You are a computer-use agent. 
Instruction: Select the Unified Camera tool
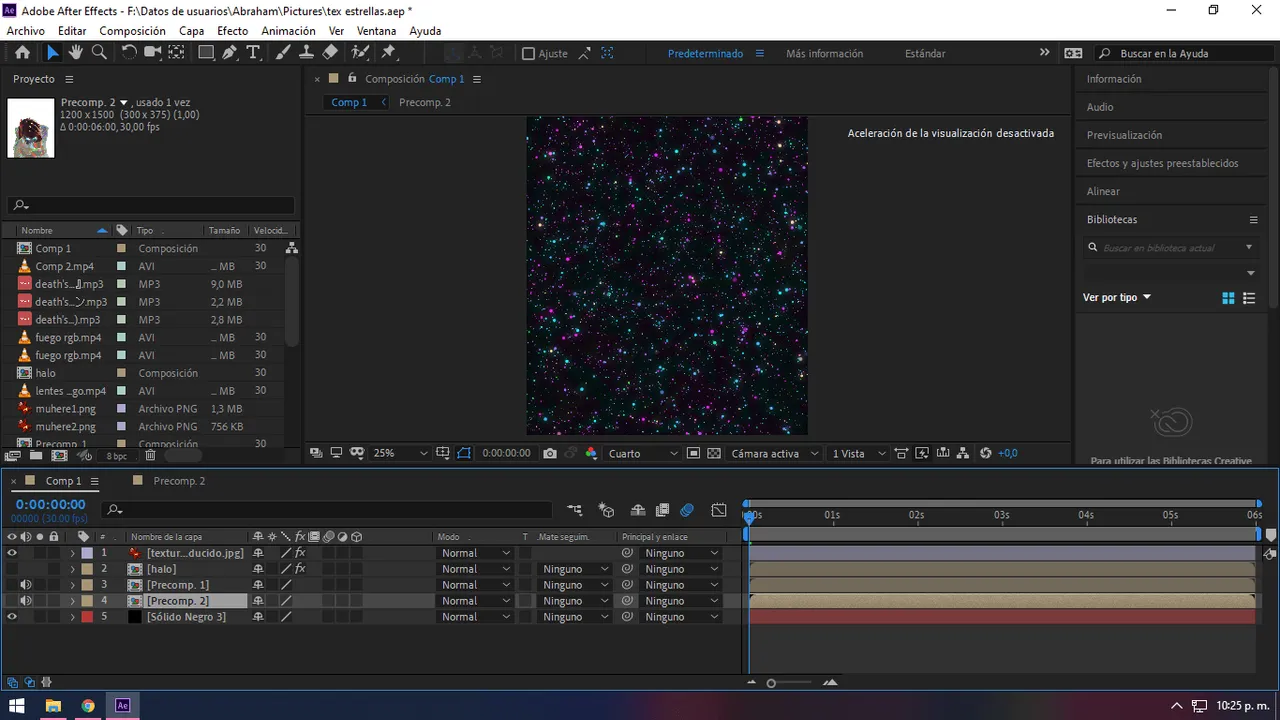click(x=153, y=53)
